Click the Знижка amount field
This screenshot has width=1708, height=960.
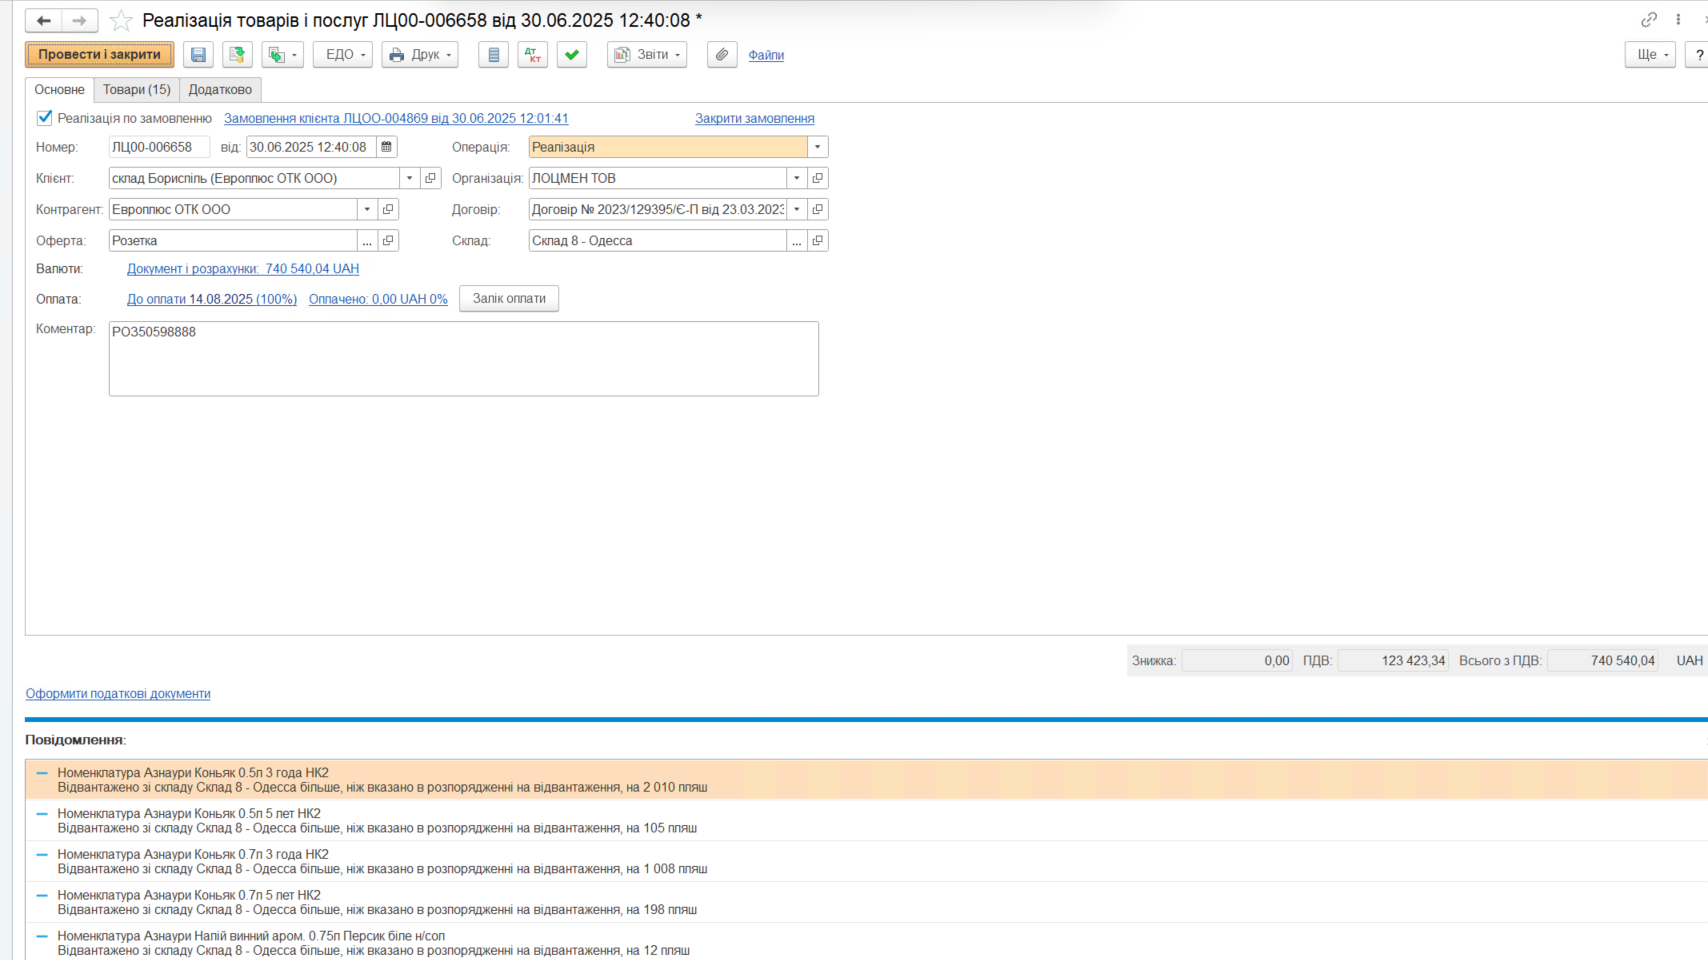pos(1237,661)
